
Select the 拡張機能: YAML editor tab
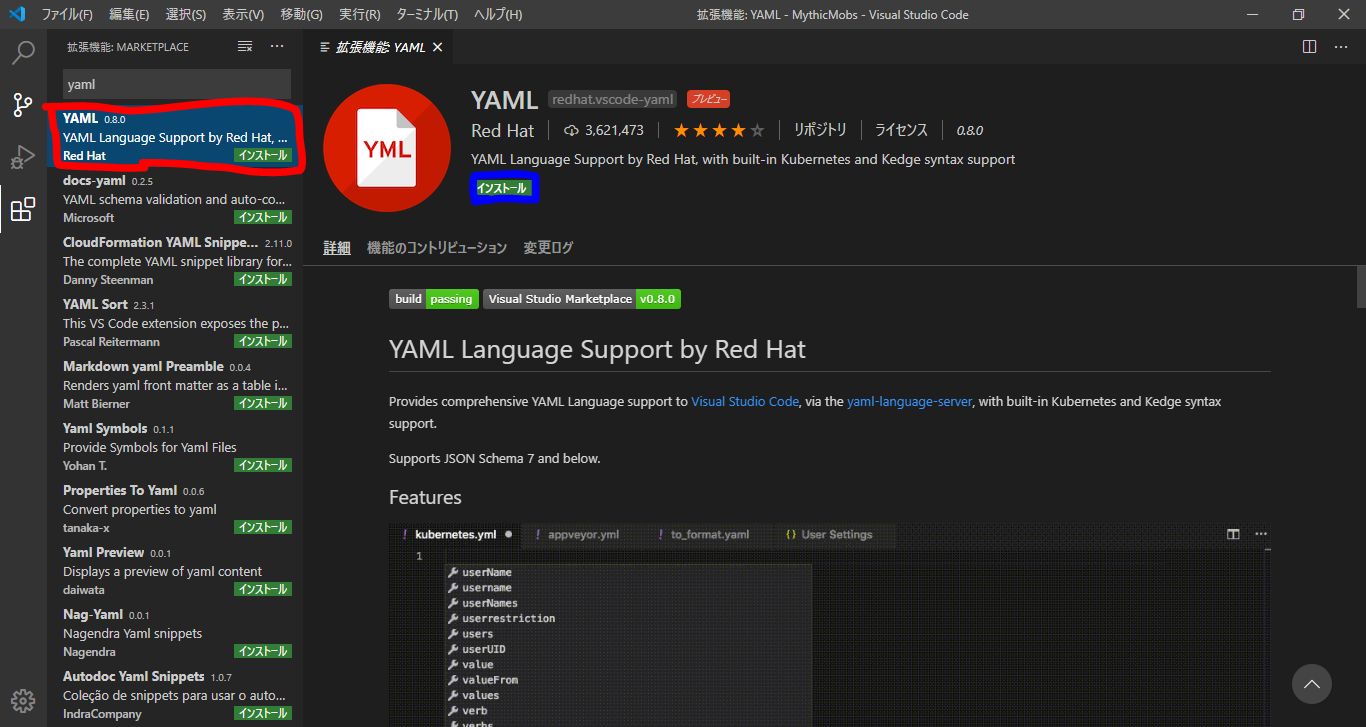point(380,47)
